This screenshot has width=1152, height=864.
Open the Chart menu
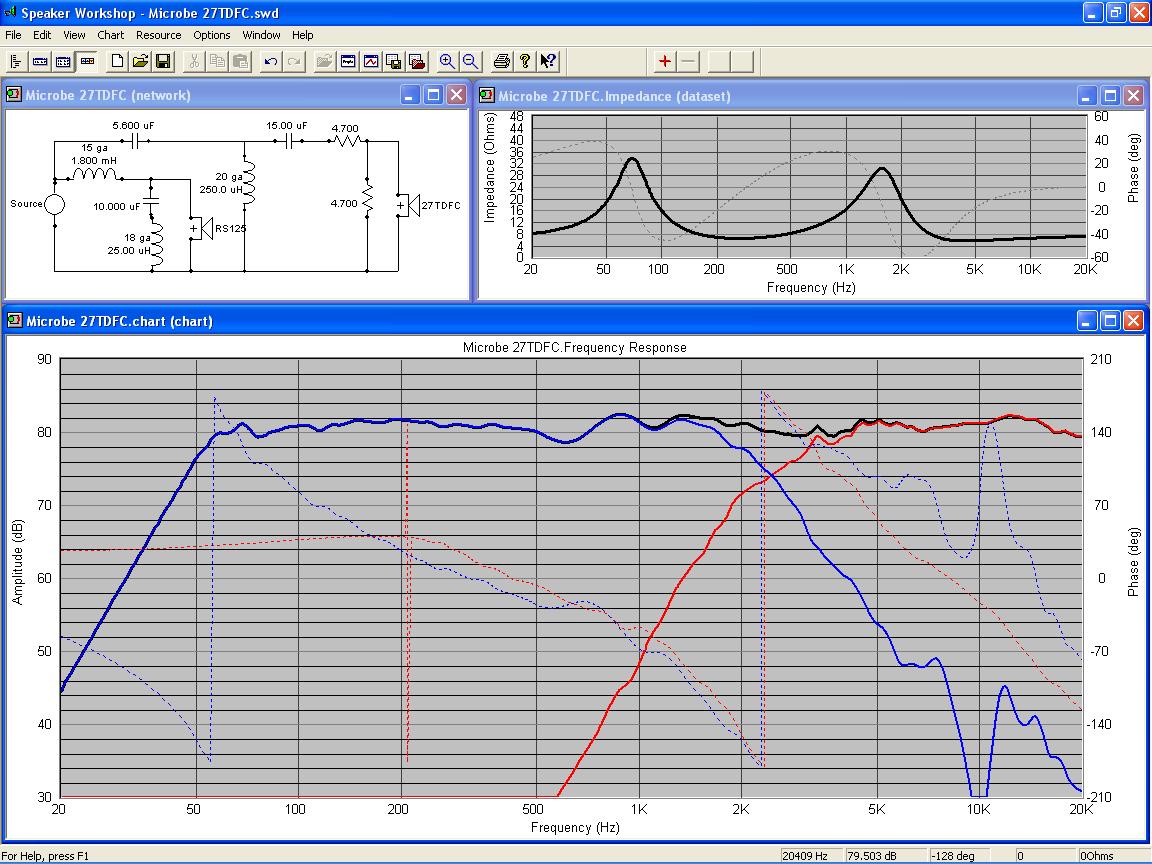[110, 35]
